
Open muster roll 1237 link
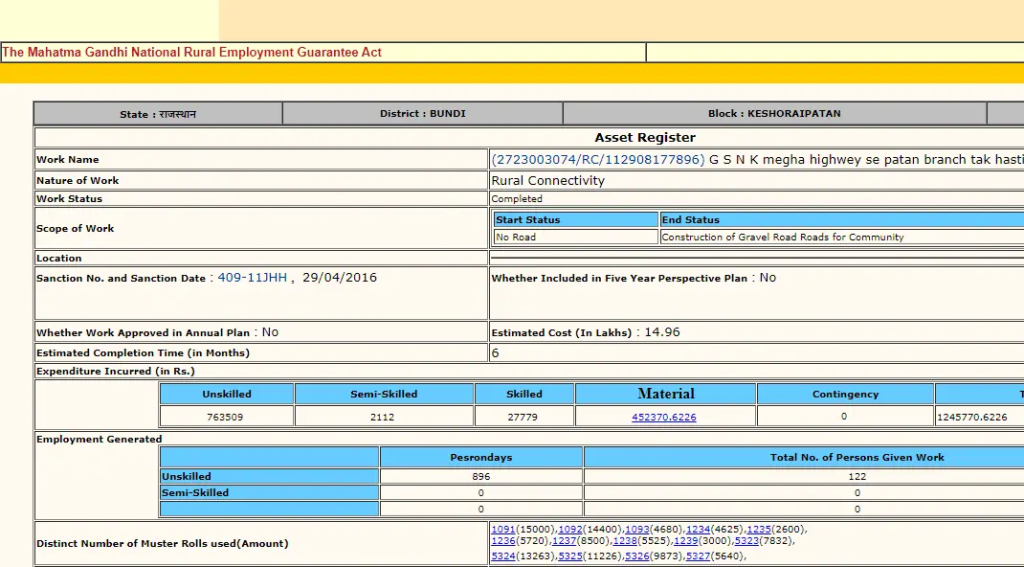tap(564, 541)
